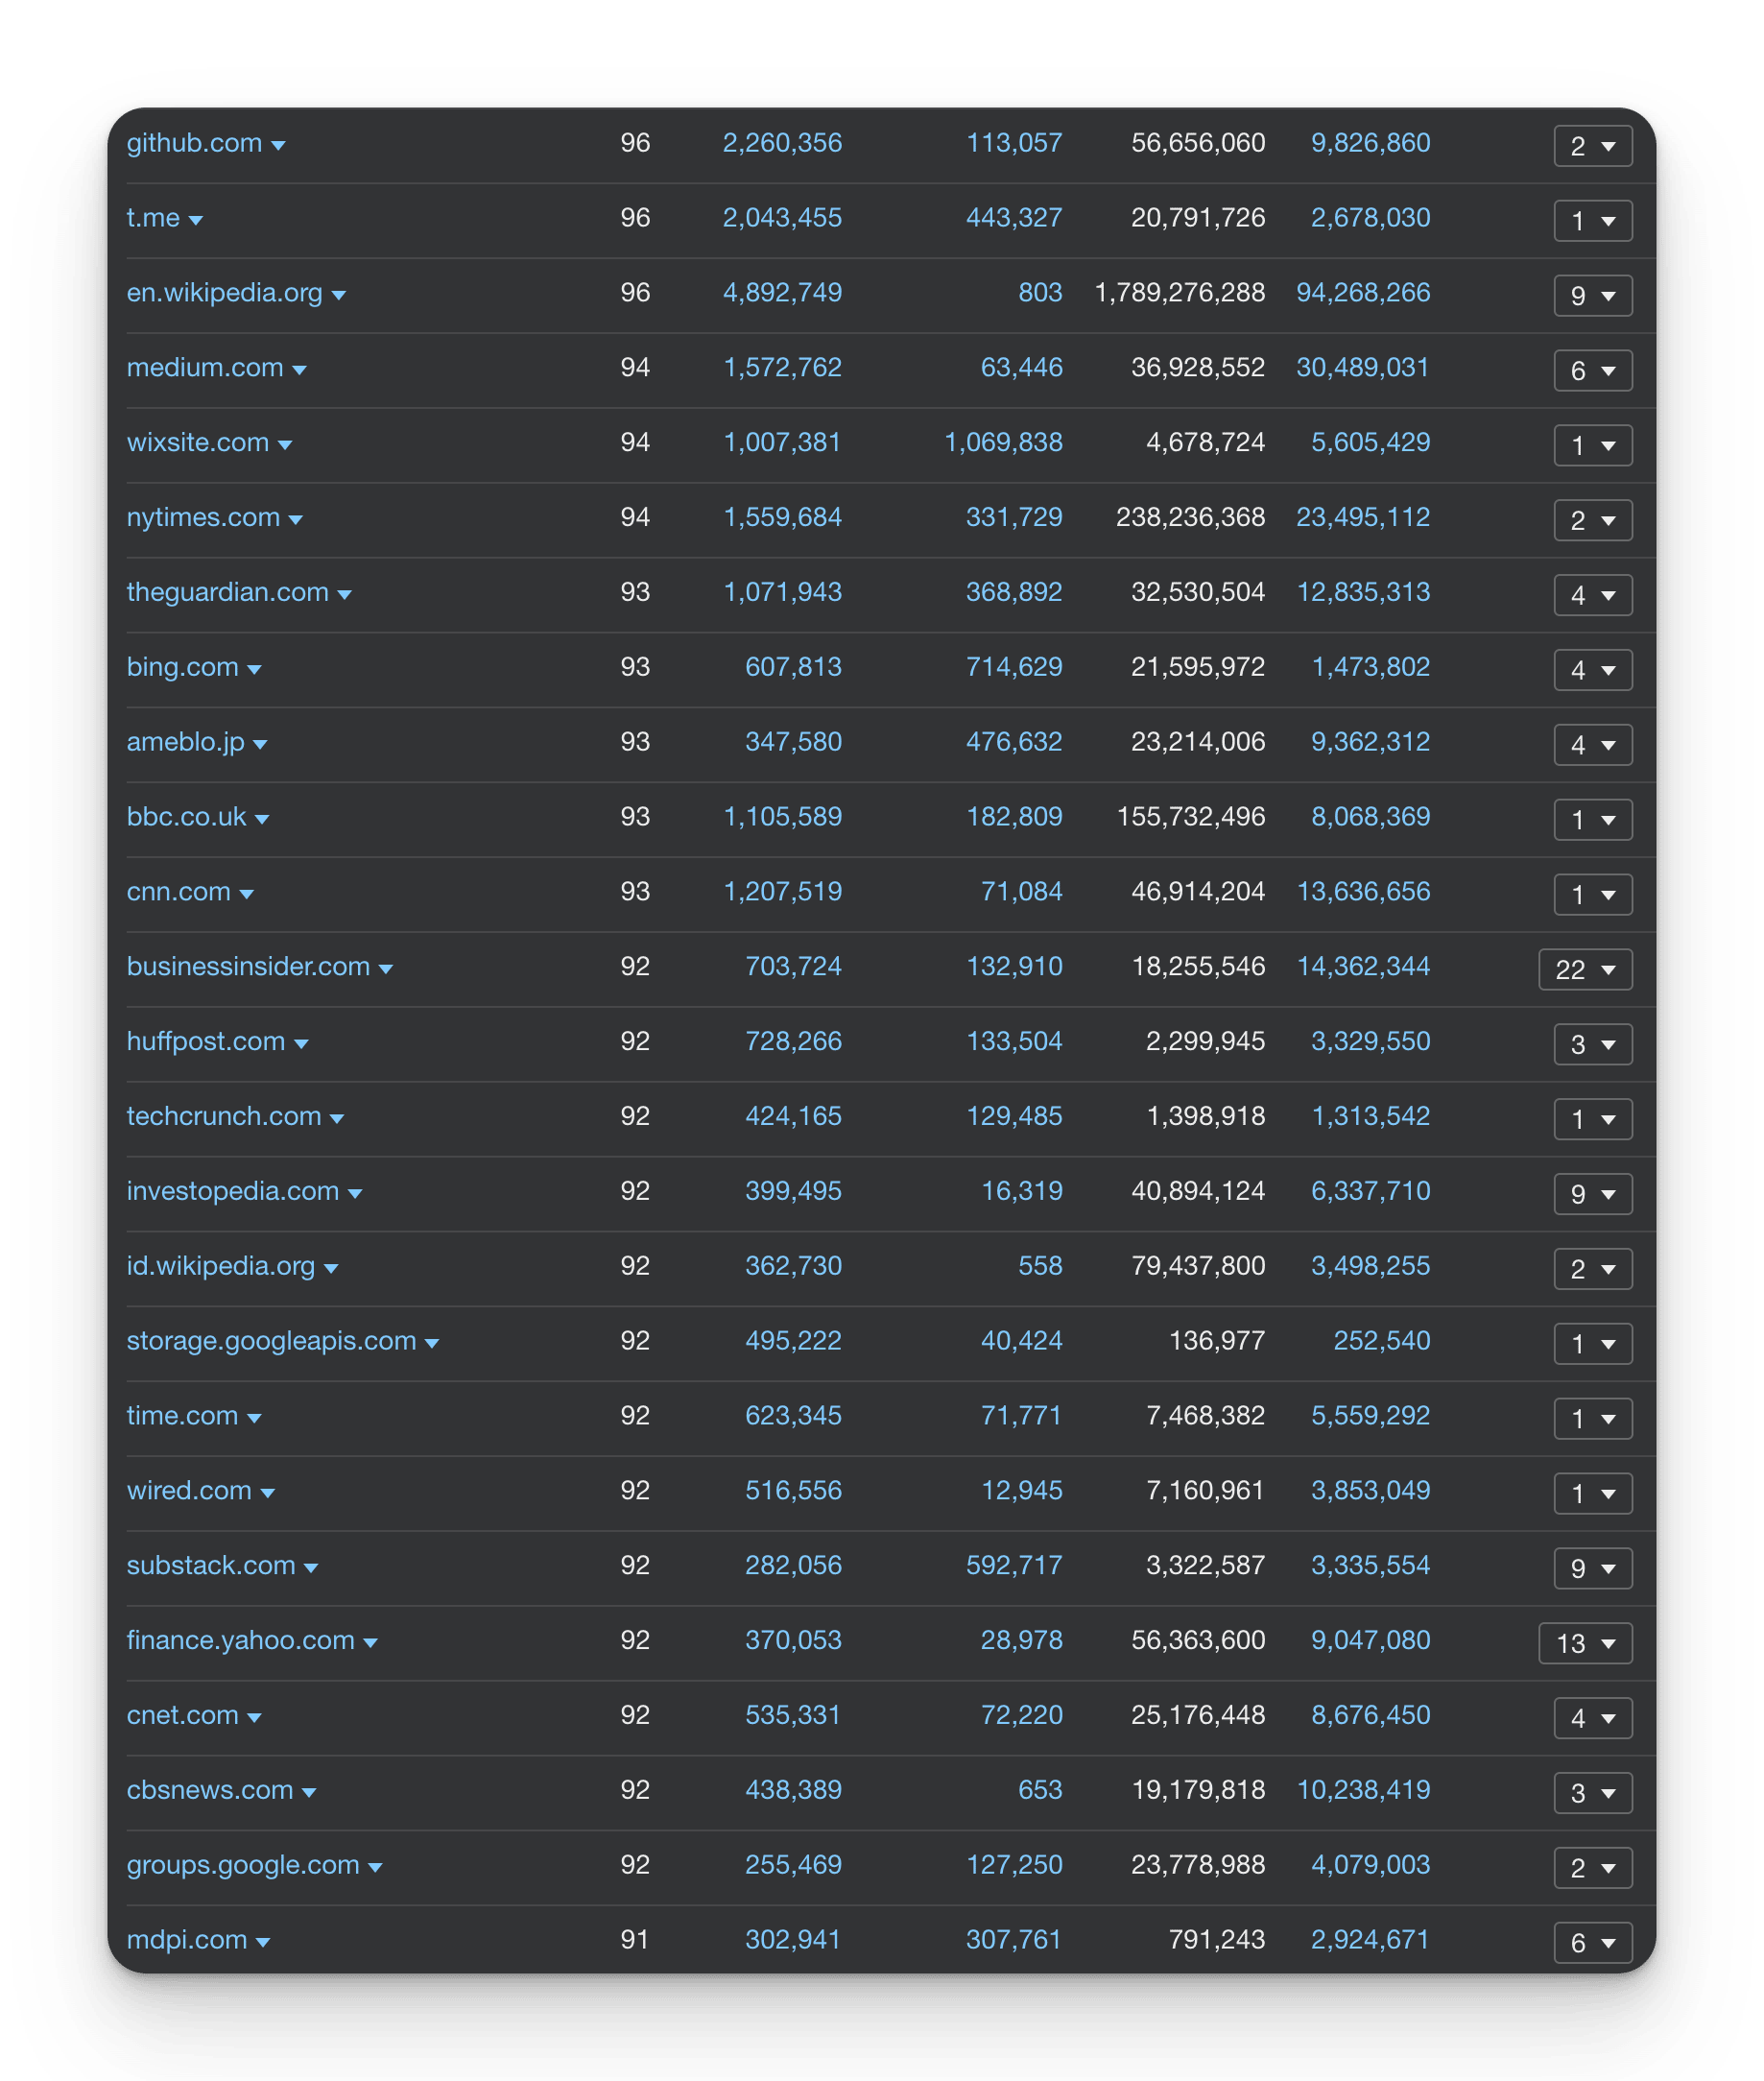Expand the caret beside time.com

tap(254, 1418)
